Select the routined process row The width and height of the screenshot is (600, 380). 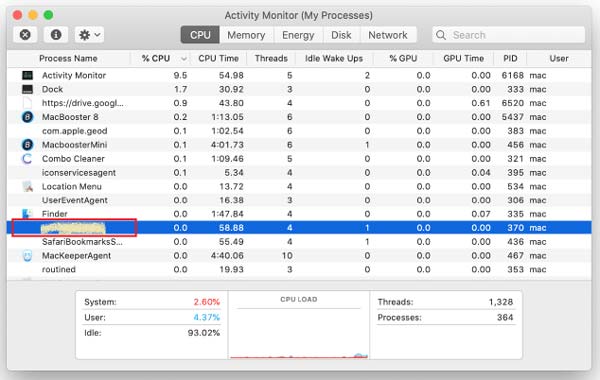[299, 269]
